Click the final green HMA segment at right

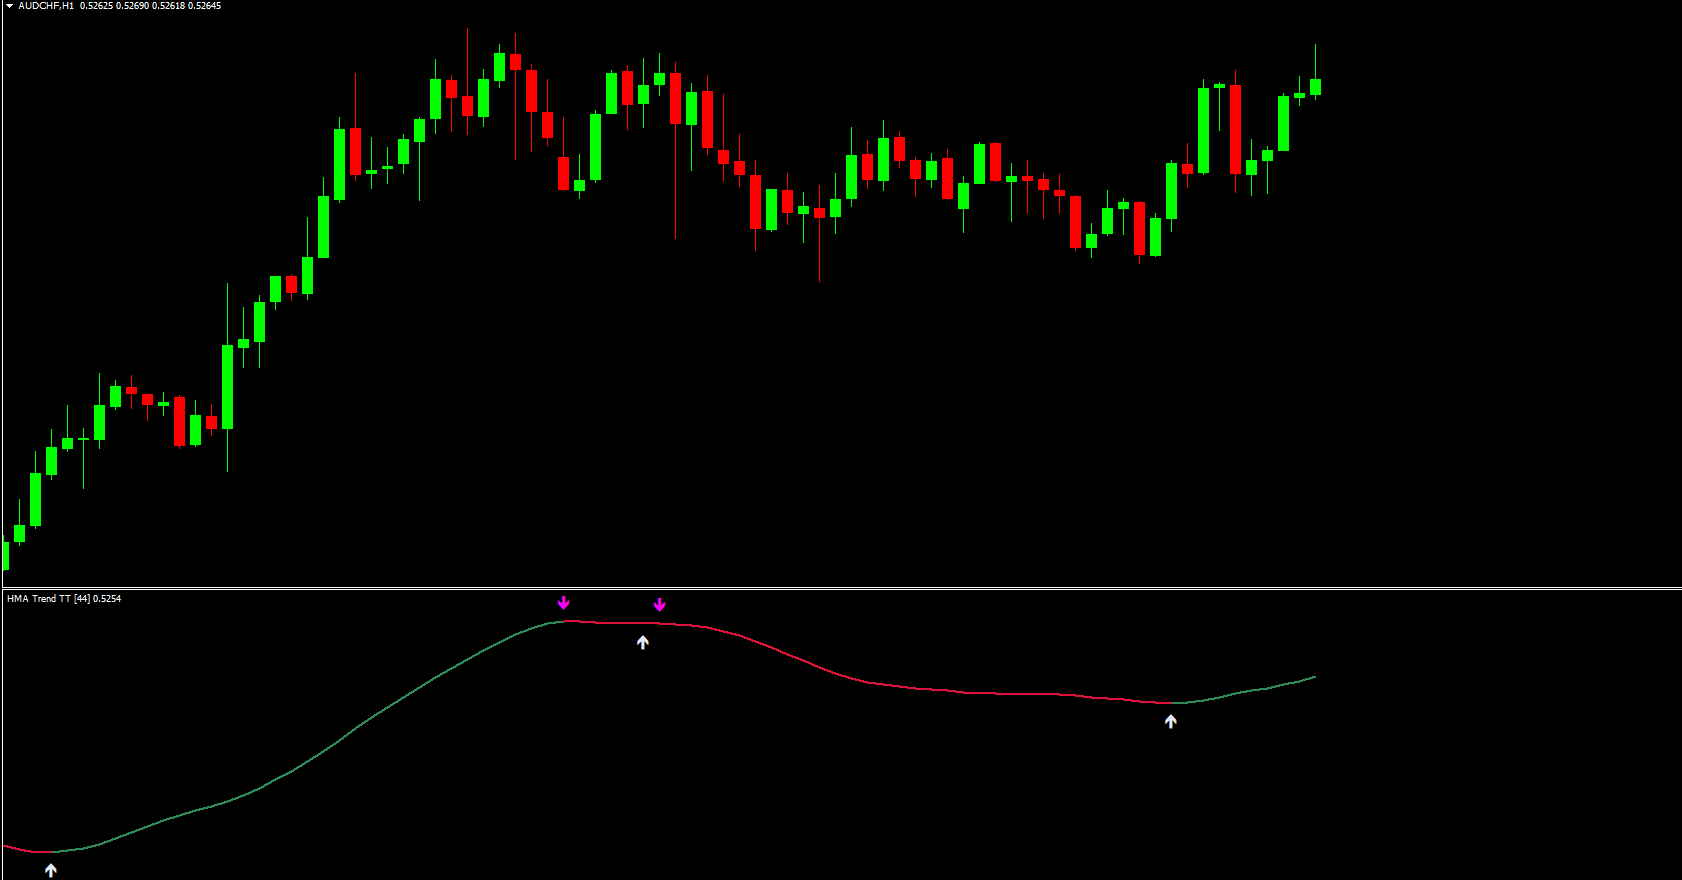[x=1260, y=688]
